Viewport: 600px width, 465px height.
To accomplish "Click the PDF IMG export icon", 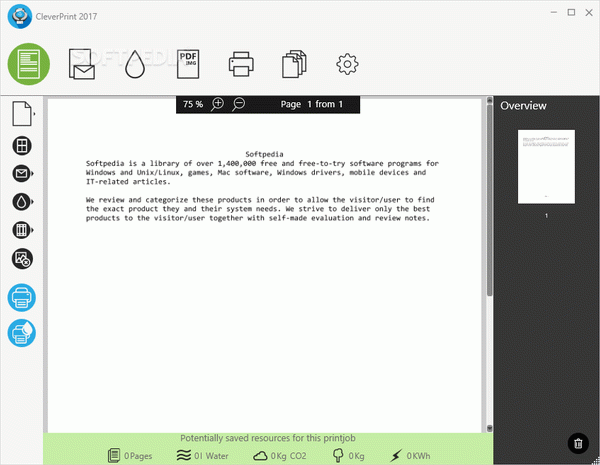I will click(188, 64).
